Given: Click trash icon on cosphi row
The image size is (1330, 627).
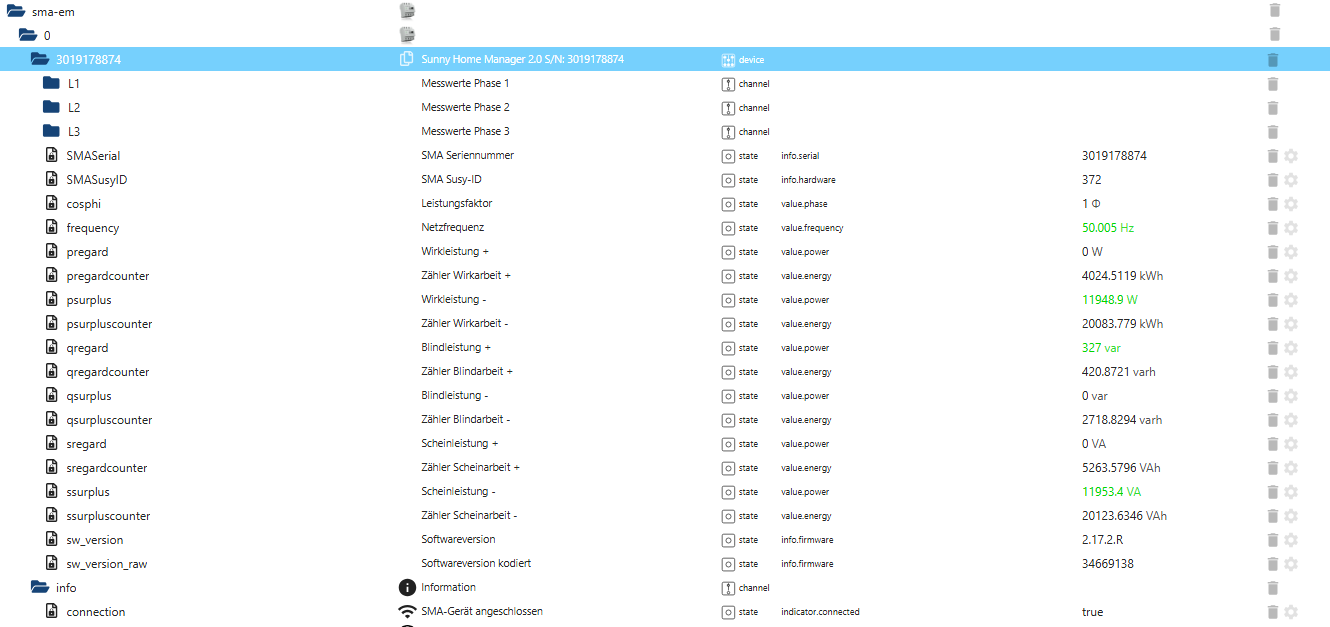Looking at the screenshot, I should pos(1273,204).
